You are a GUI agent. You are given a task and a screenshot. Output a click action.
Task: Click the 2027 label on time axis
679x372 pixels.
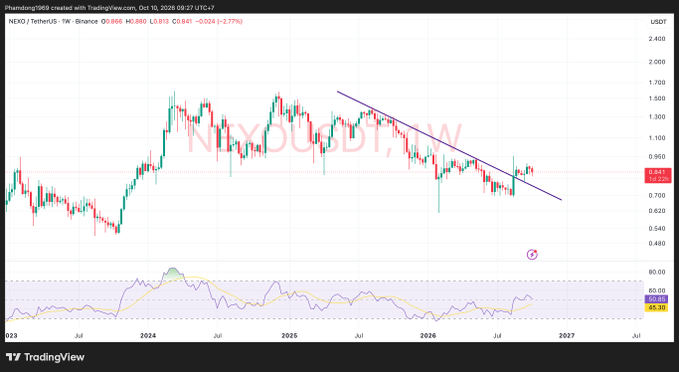tap(567, 336)
